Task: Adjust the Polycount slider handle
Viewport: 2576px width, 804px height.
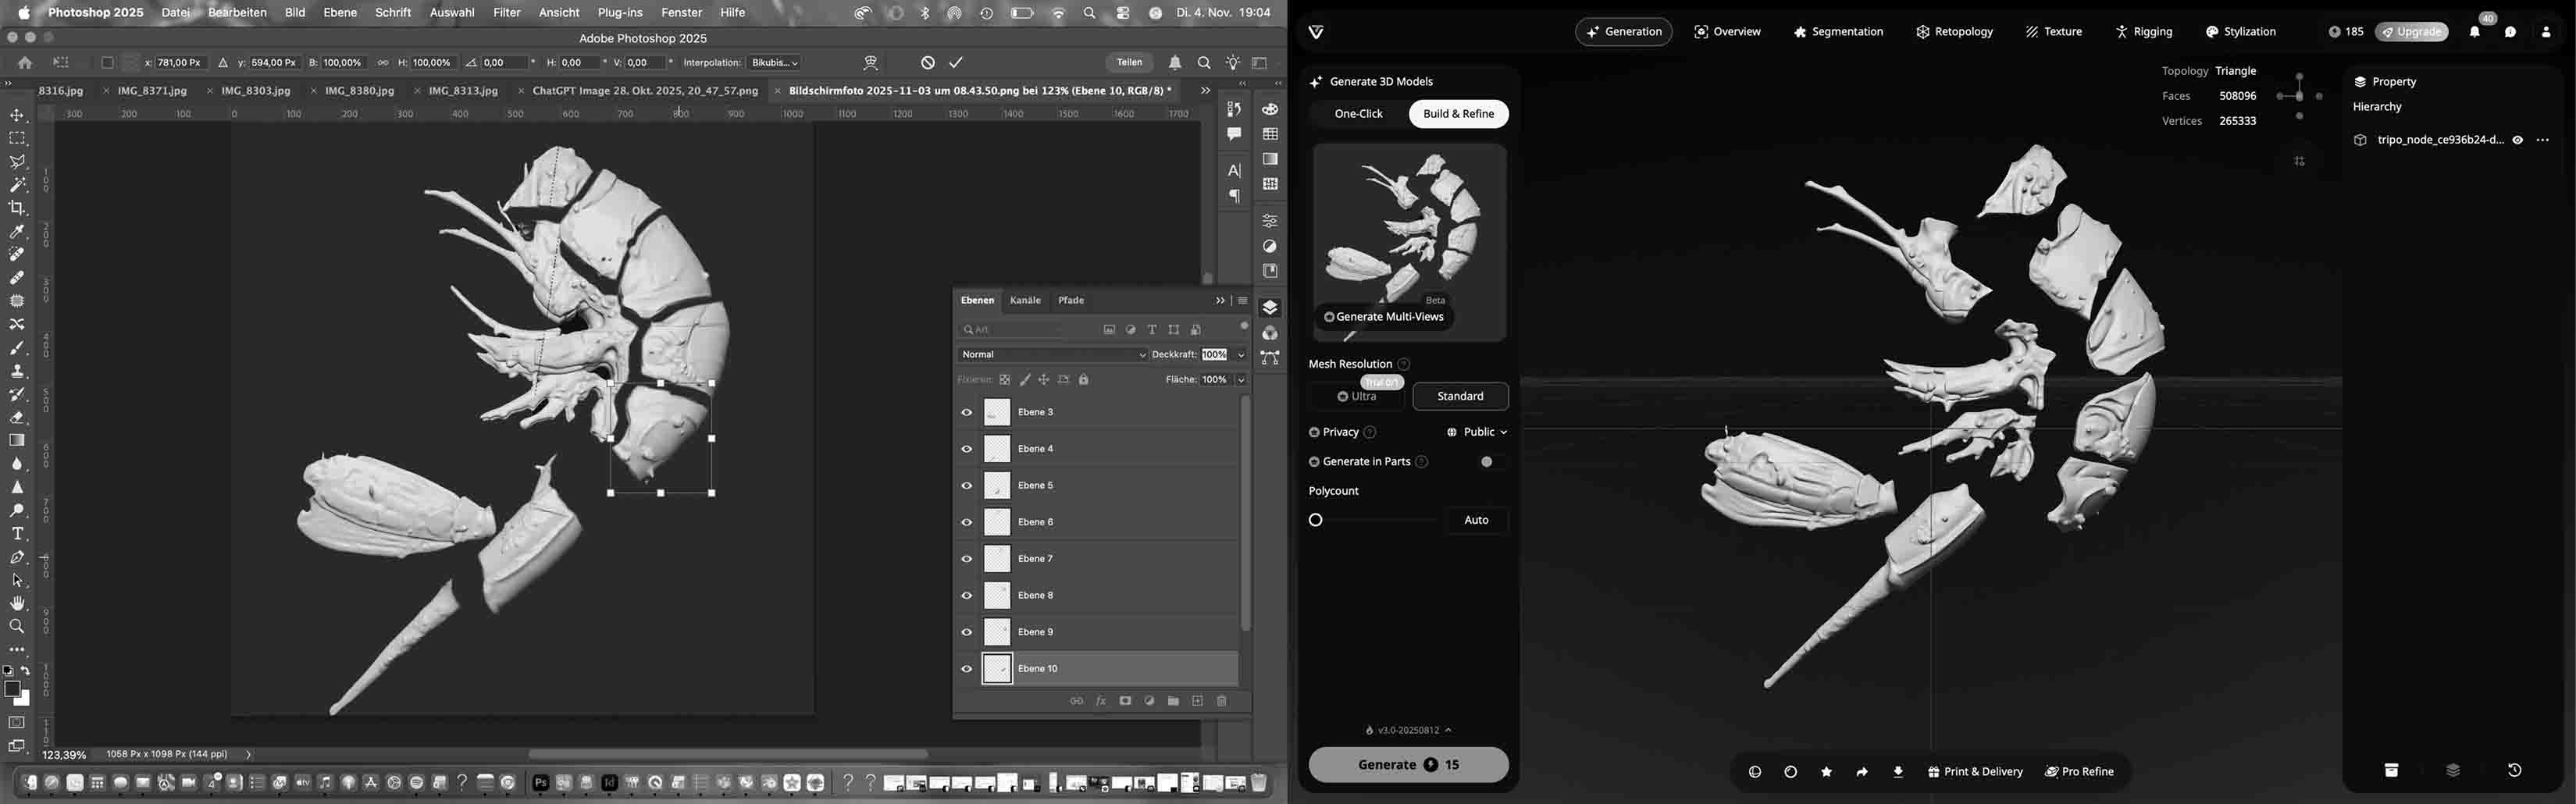Action: click(x=1316, y=520)
